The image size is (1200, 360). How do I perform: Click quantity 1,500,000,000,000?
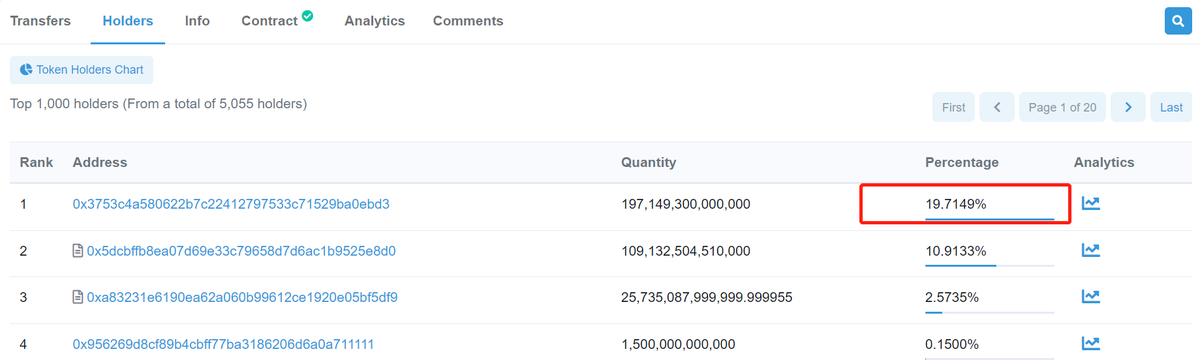[678, 344]
